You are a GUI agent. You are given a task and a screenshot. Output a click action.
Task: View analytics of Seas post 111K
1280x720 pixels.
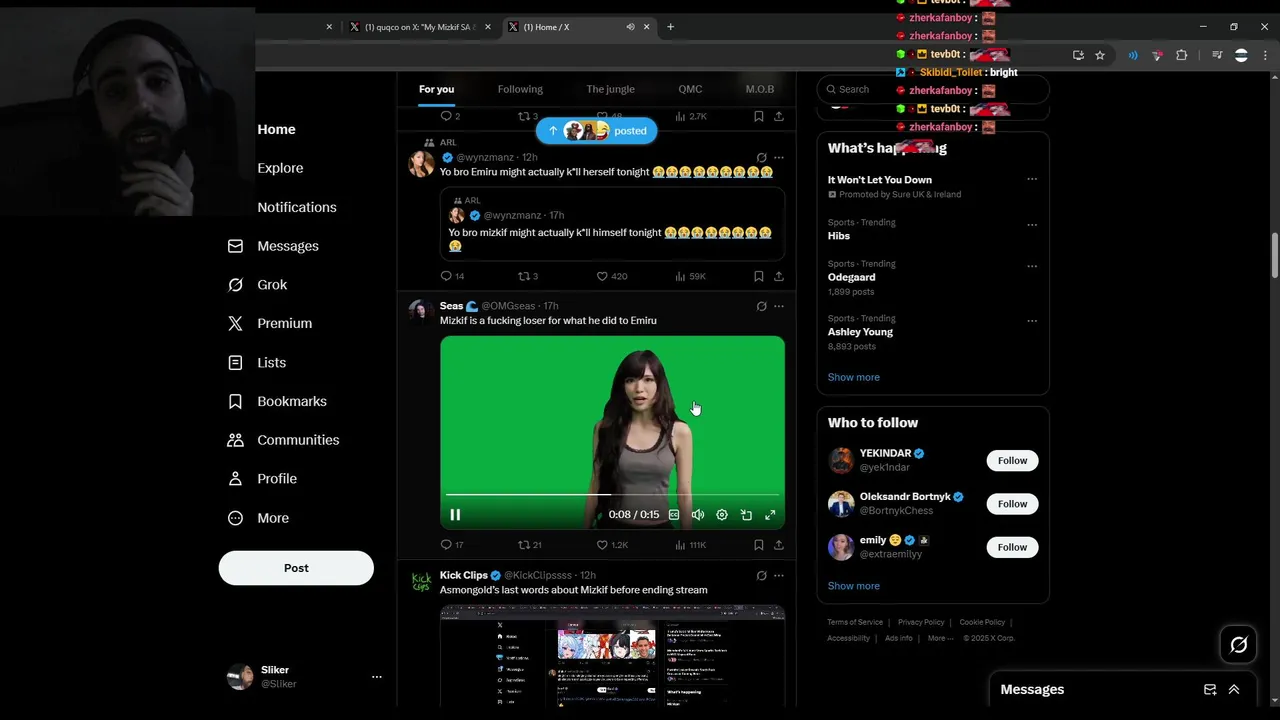click(690, 545)
